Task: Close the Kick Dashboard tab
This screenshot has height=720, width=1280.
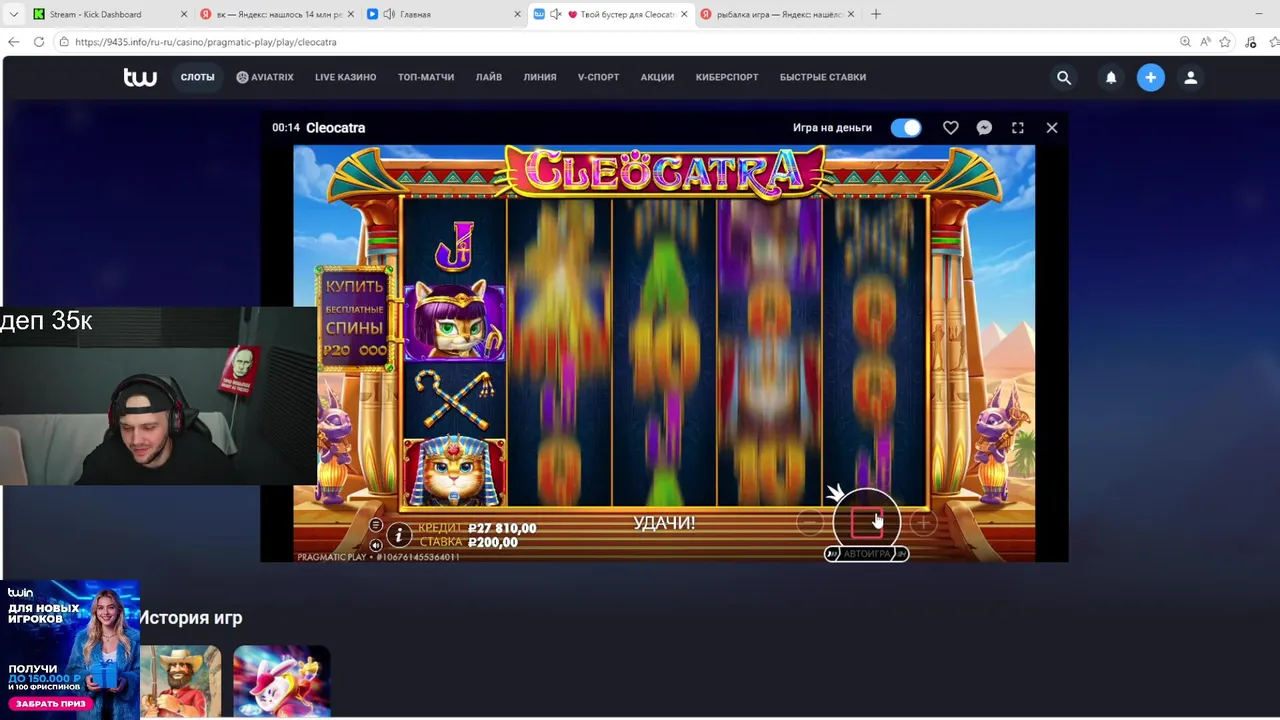Action: [184, 14]
